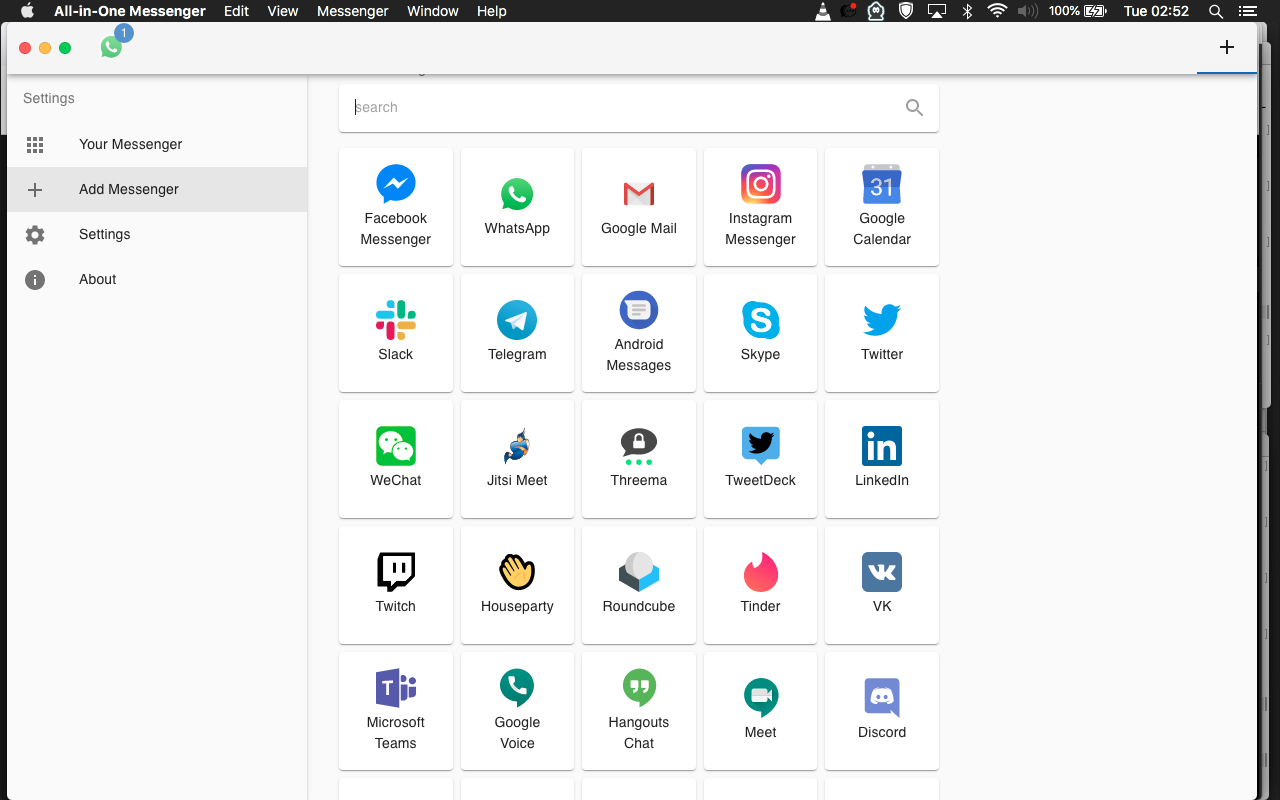Viewport: 1280px width, 800px height.
Task: Add the WhatsApp messenger tile
Action: click(517, 207)
